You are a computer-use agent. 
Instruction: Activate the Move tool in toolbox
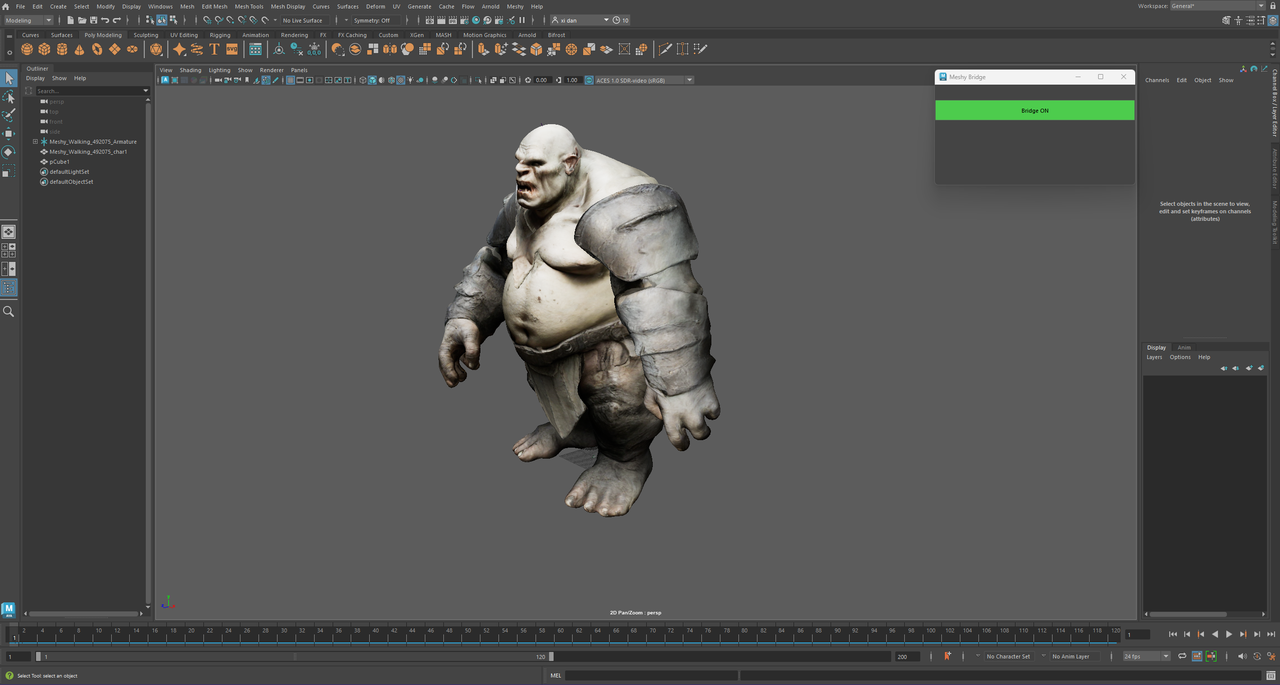[9, 133]
